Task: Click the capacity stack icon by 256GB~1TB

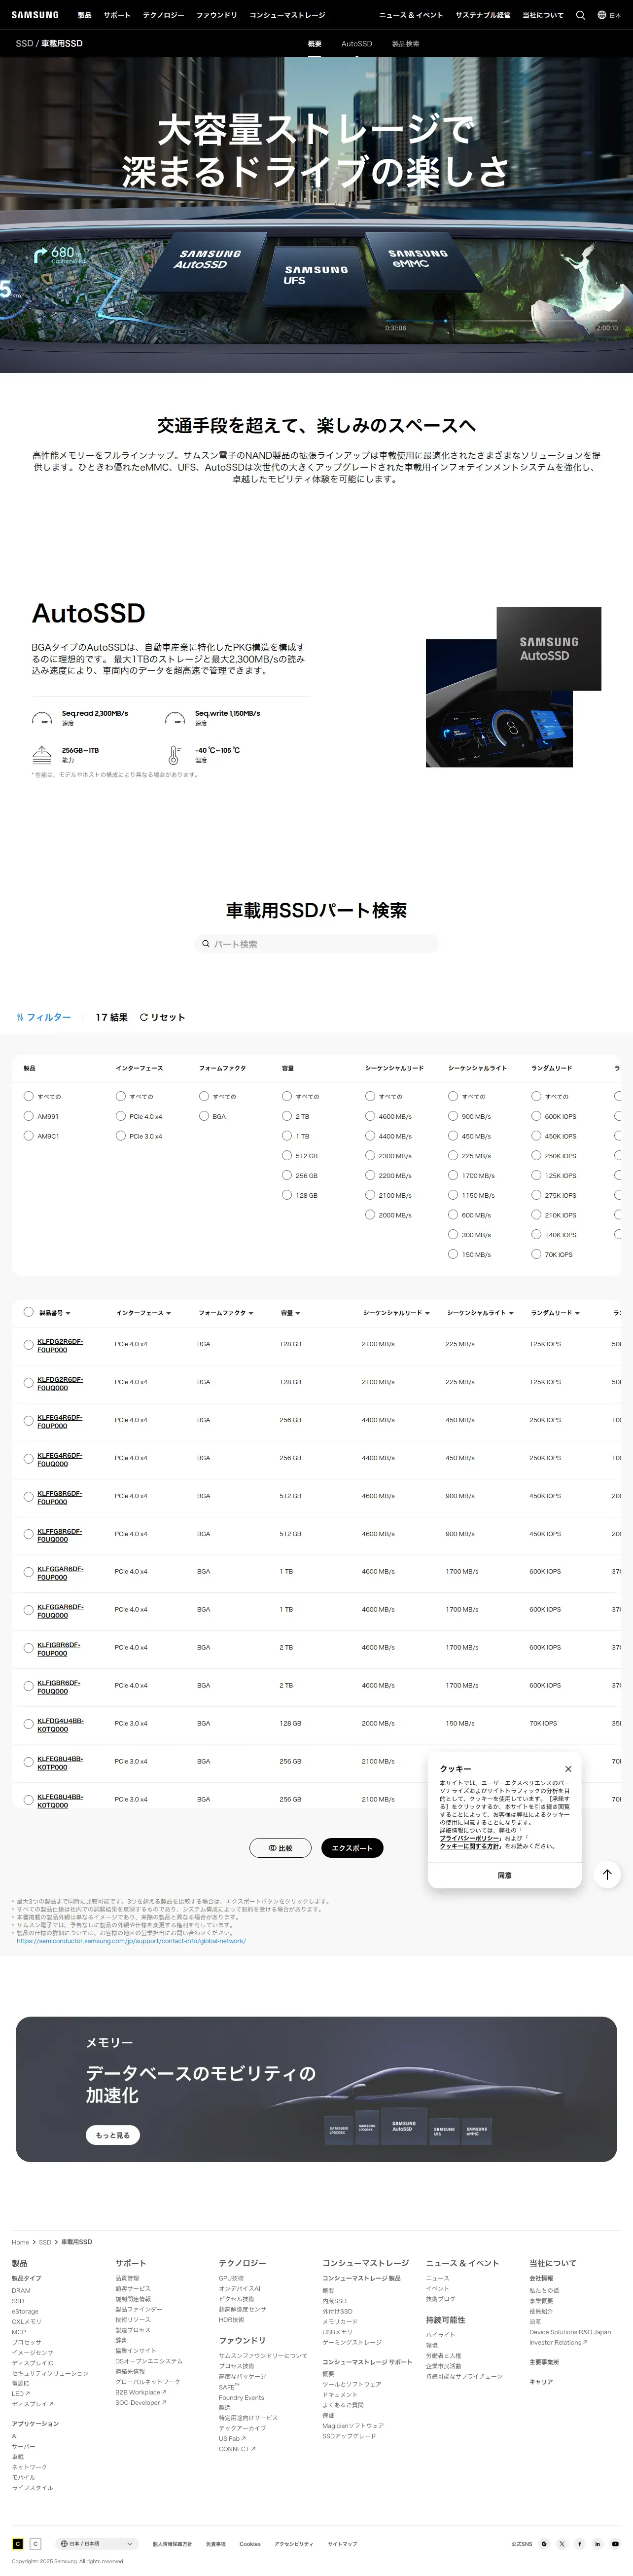Action: 41,755
